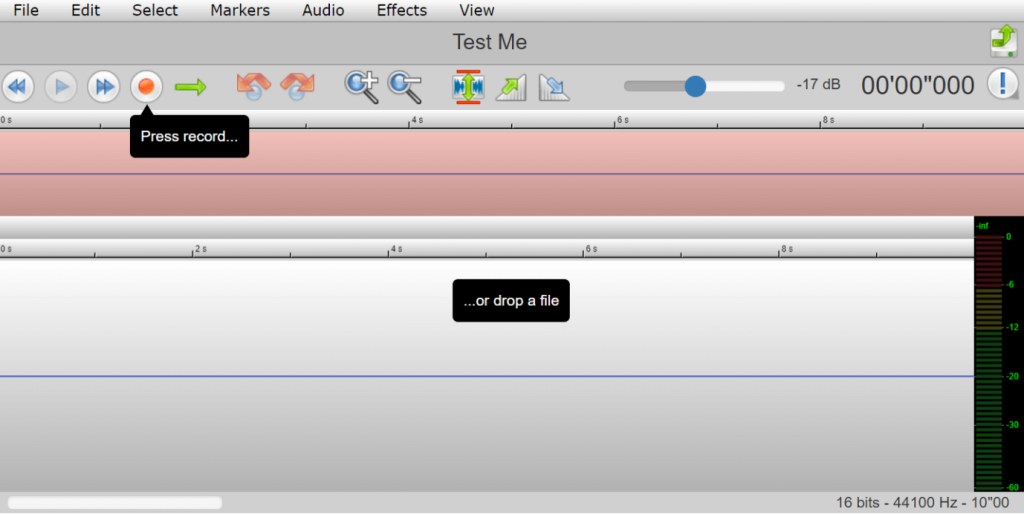Click the green export icon top right
Viewport: 1024px width, 514px height.
(1004, 42)
